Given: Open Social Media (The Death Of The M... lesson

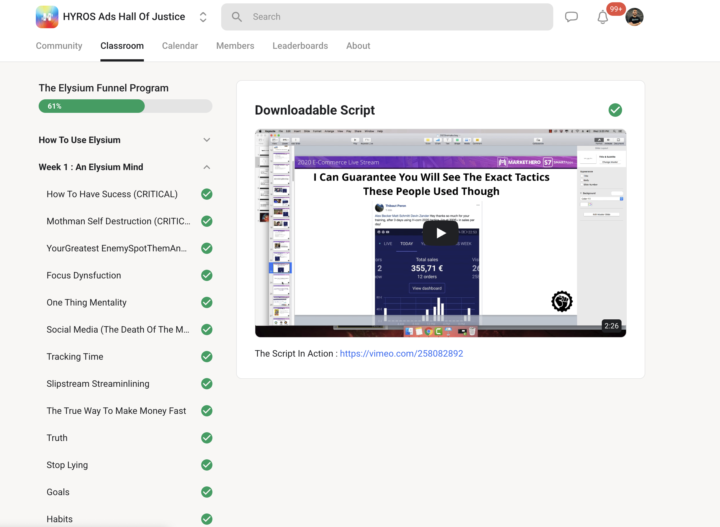Looking at the screenshot, I should pos(118,330).
